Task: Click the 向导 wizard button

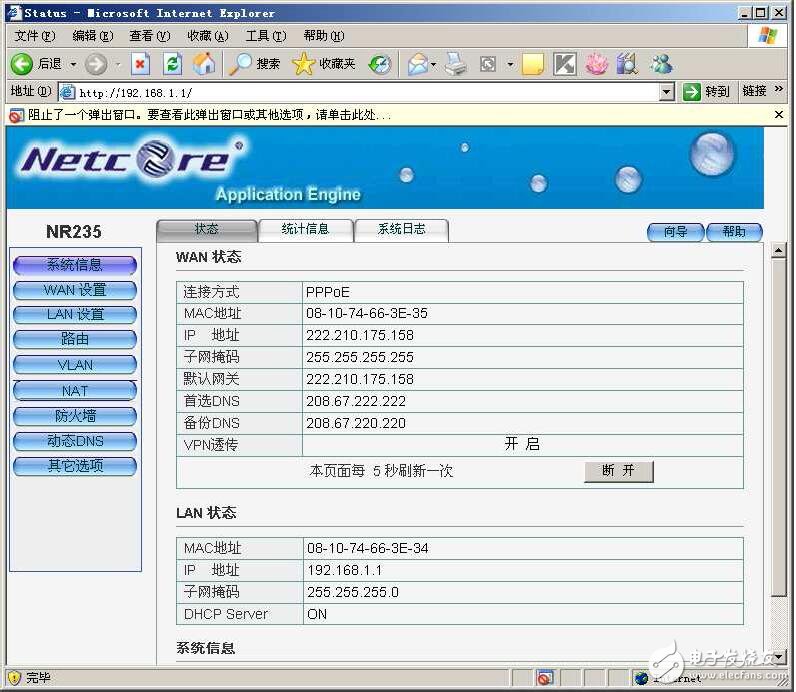Action: [x=676, y=232]
